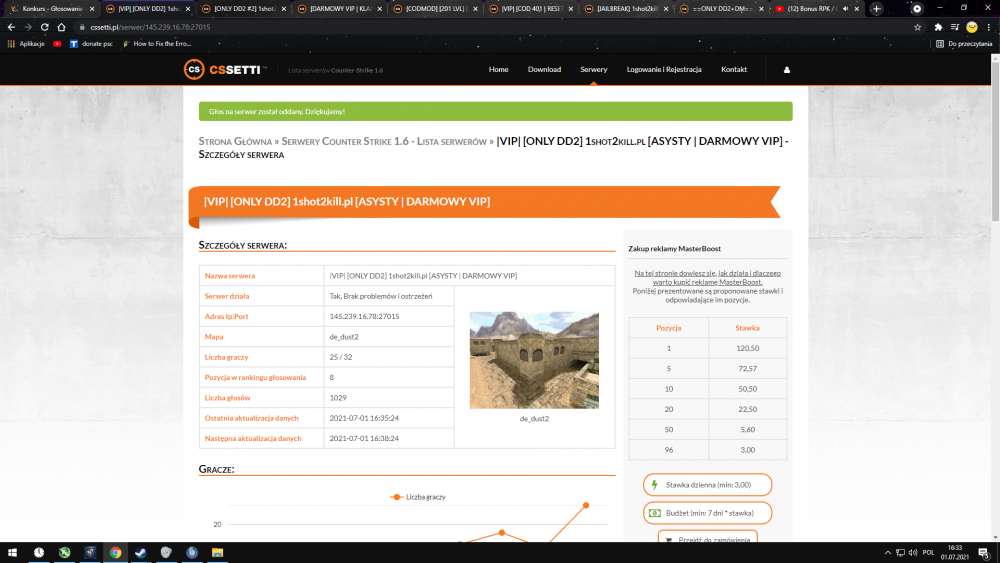The width and height of the screenshot is (1000, 563).
Task: Open the How to Fix the Erro... bookmark
Action: point(156,44)
